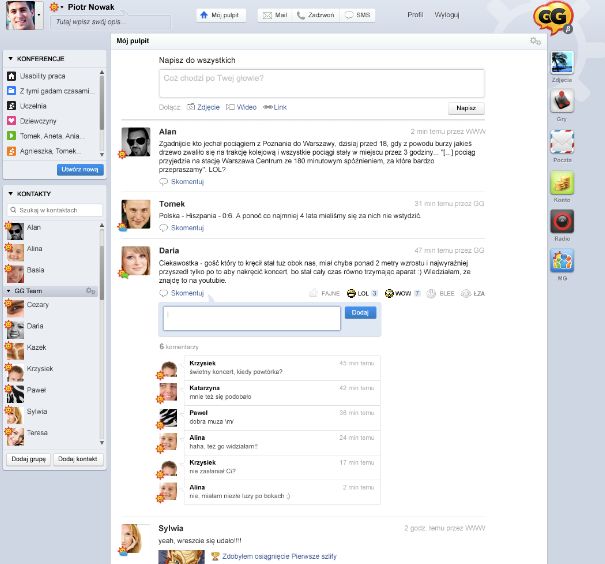This screenshot has height=564, width=605.
Task: Go to Mój pulpit home tab
Action: click(221, 15)
